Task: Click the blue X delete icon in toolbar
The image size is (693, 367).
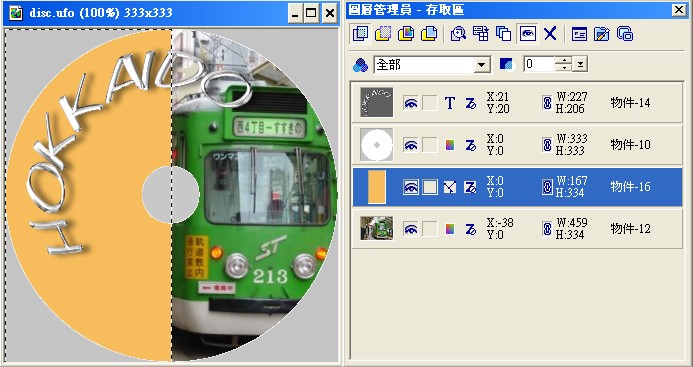Action: (x=550, y=34)
